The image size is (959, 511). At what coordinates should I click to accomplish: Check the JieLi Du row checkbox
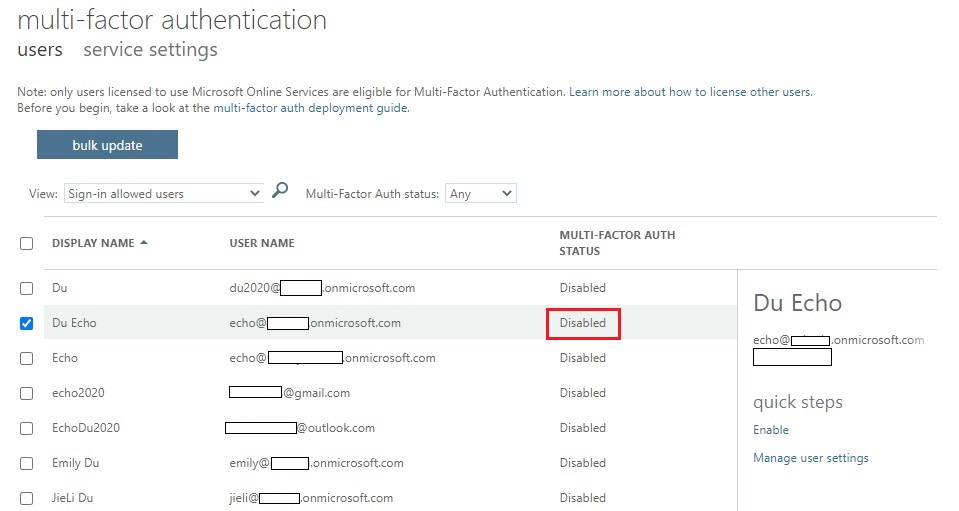26,498
